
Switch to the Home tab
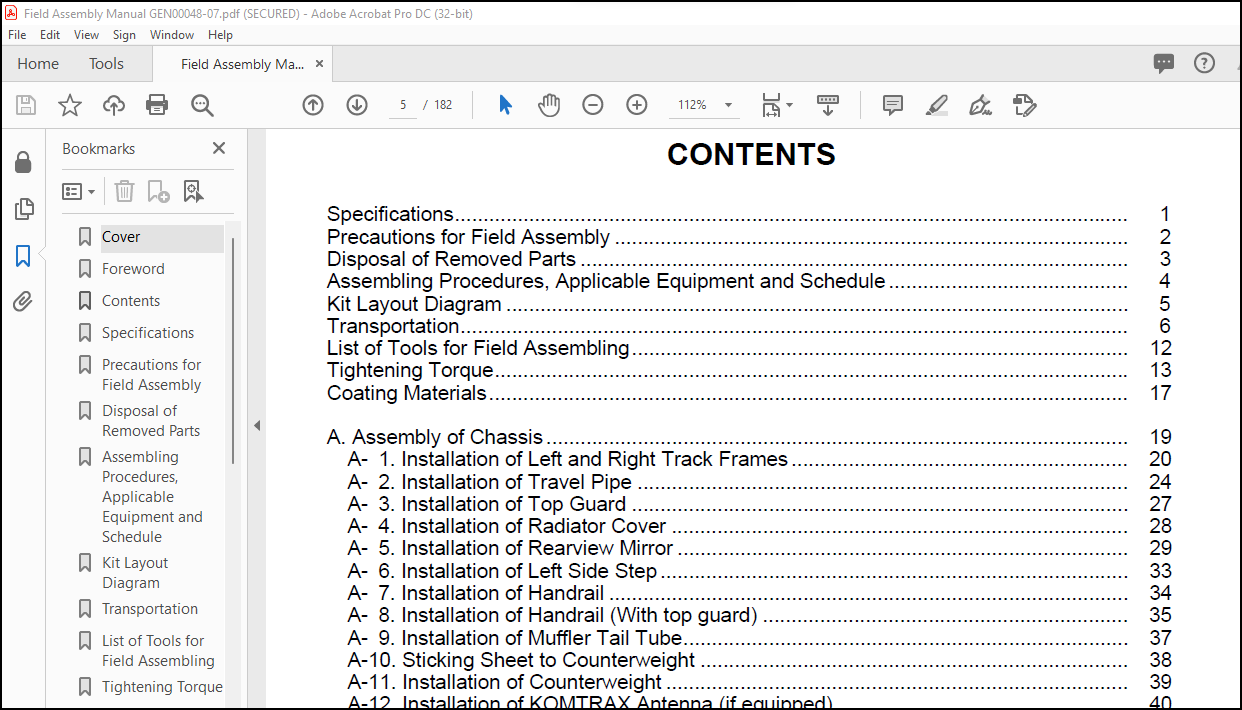[38, 63]
